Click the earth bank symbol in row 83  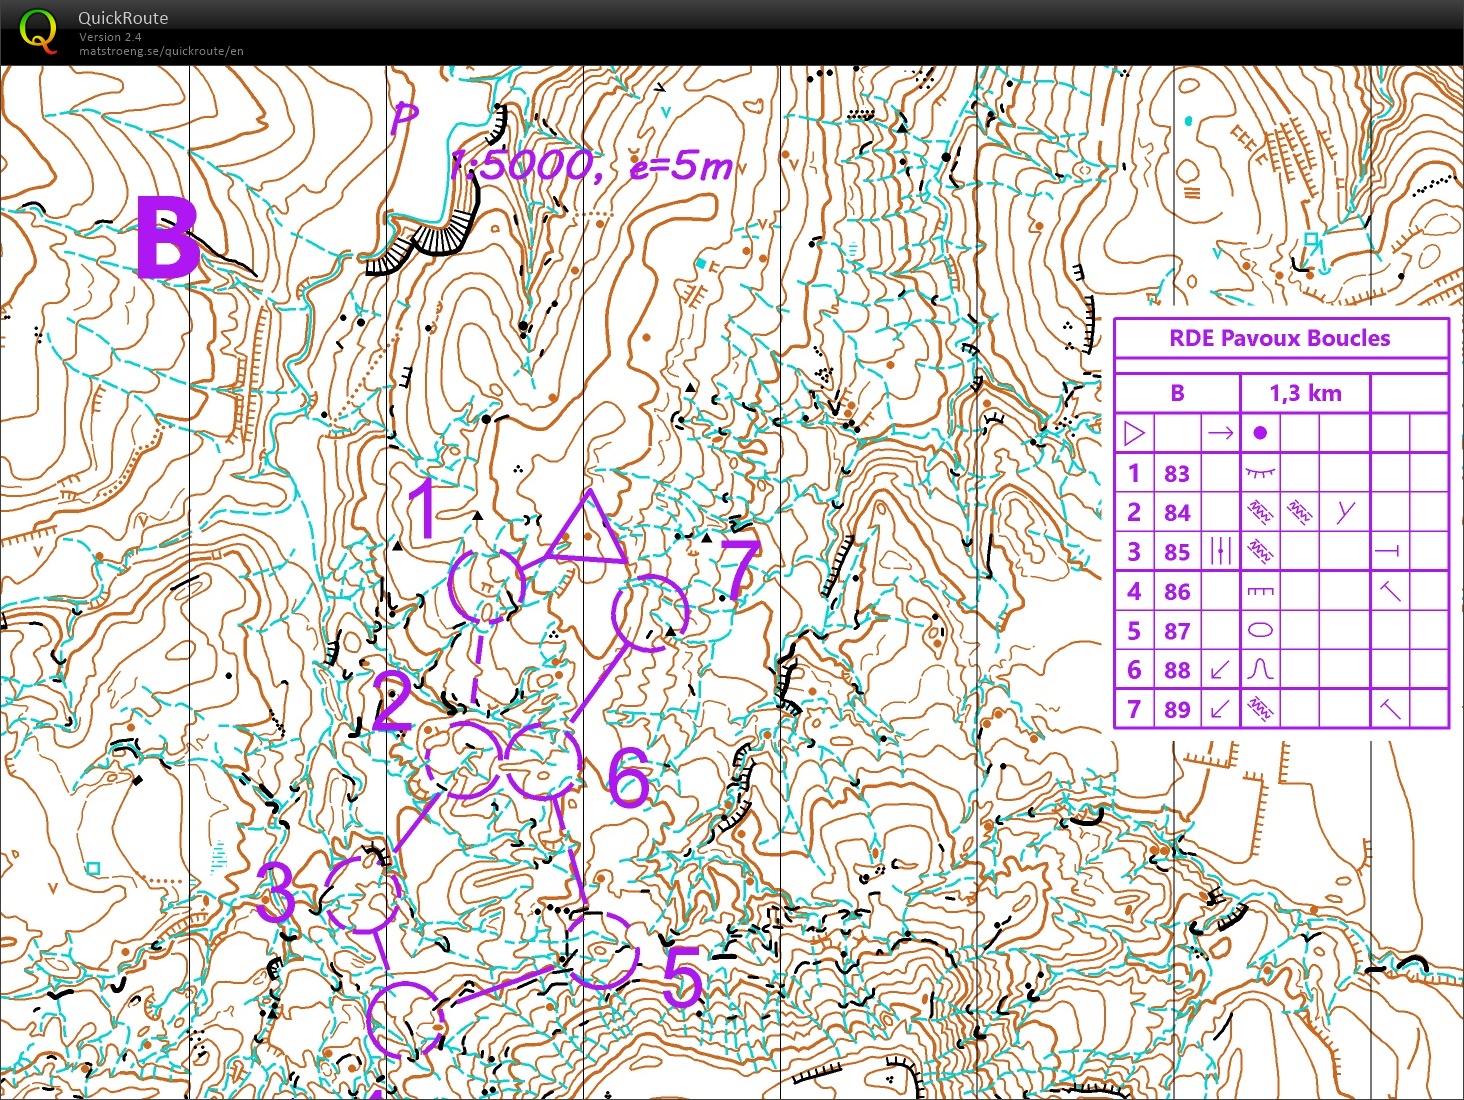(1260, 472)
